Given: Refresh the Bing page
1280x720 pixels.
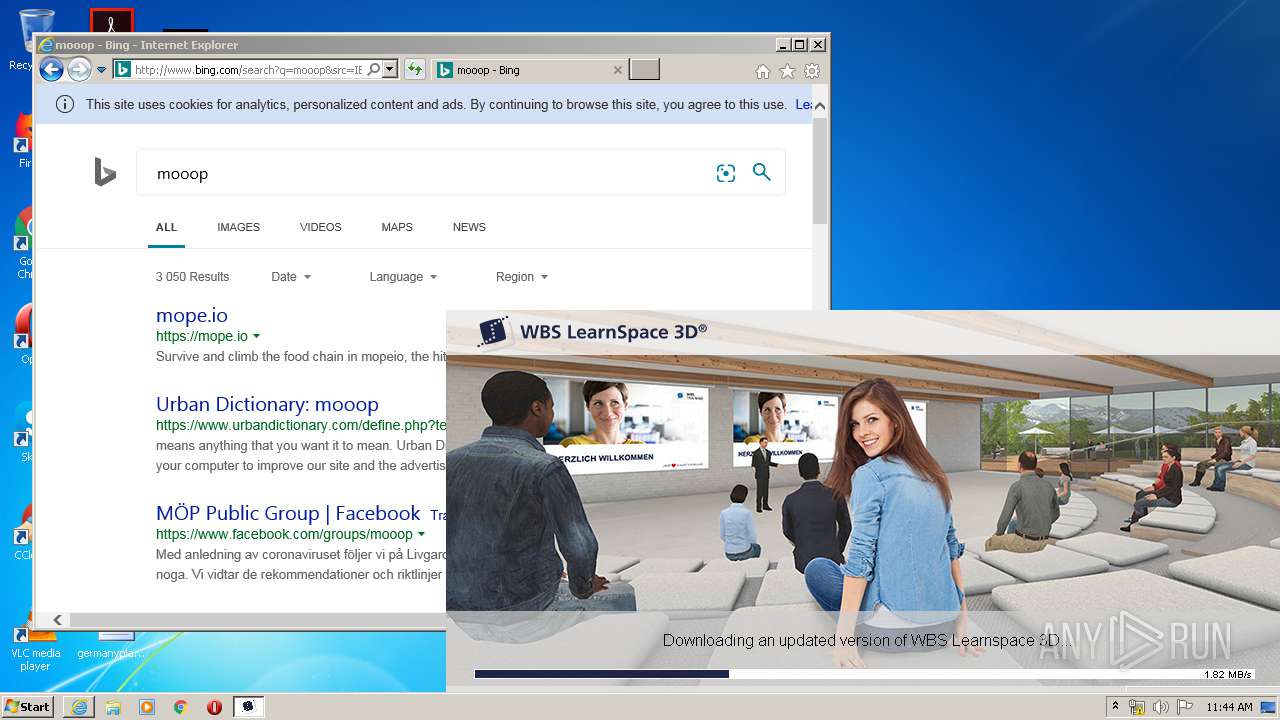Looking at the screenshot, I should point(414,70).
